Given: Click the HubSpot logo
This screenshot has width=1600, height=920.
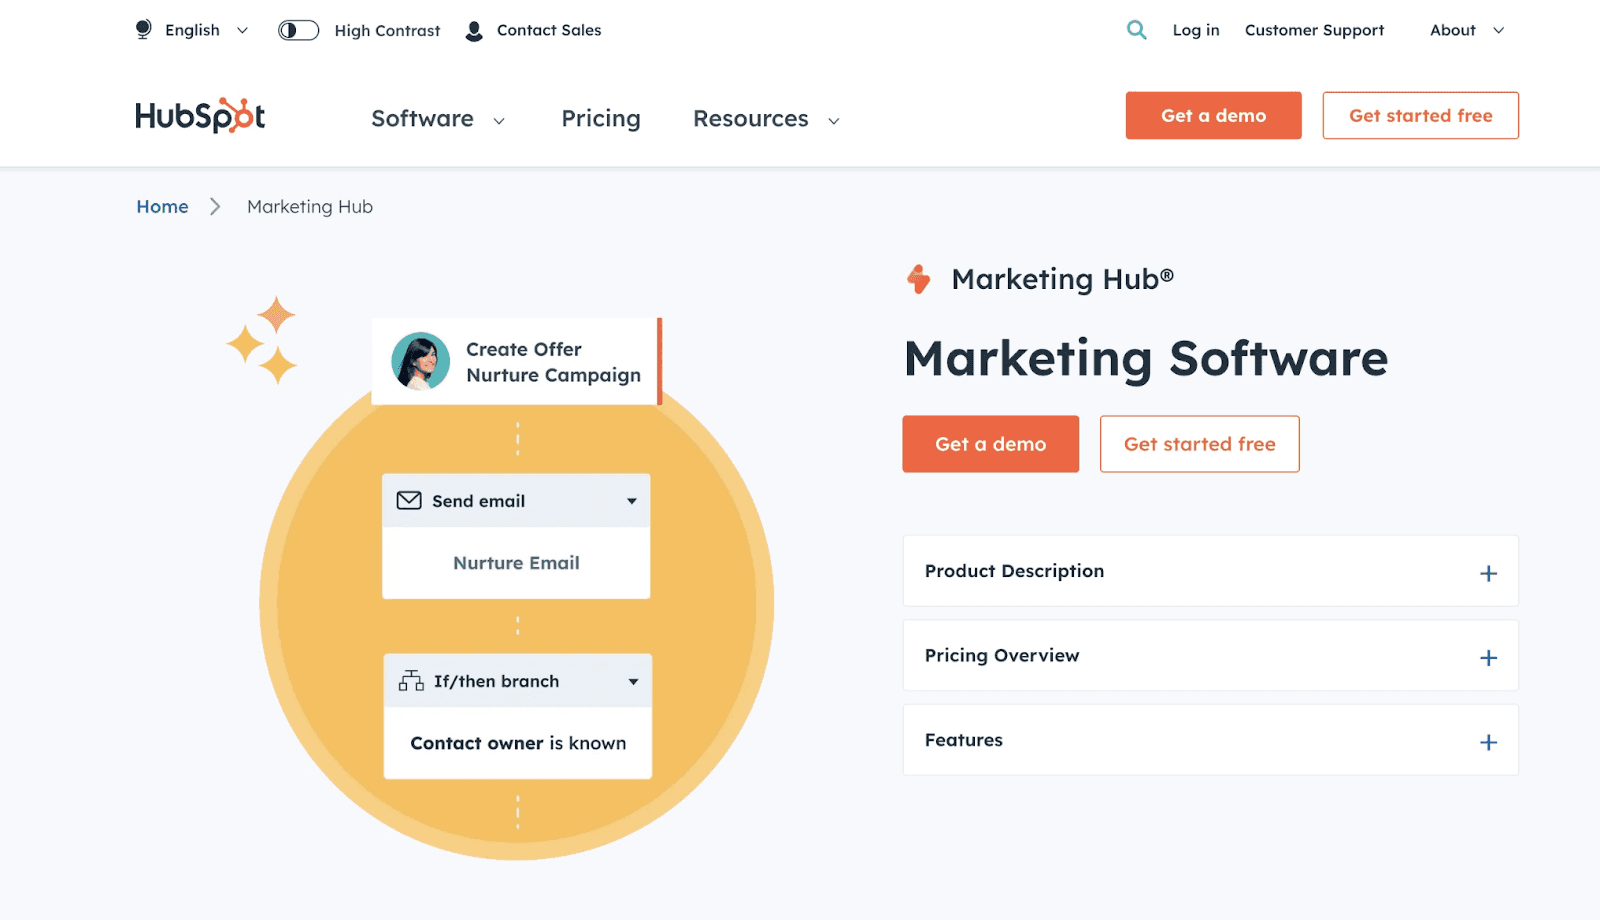Looking at the screenshot, I should [200, 116].
